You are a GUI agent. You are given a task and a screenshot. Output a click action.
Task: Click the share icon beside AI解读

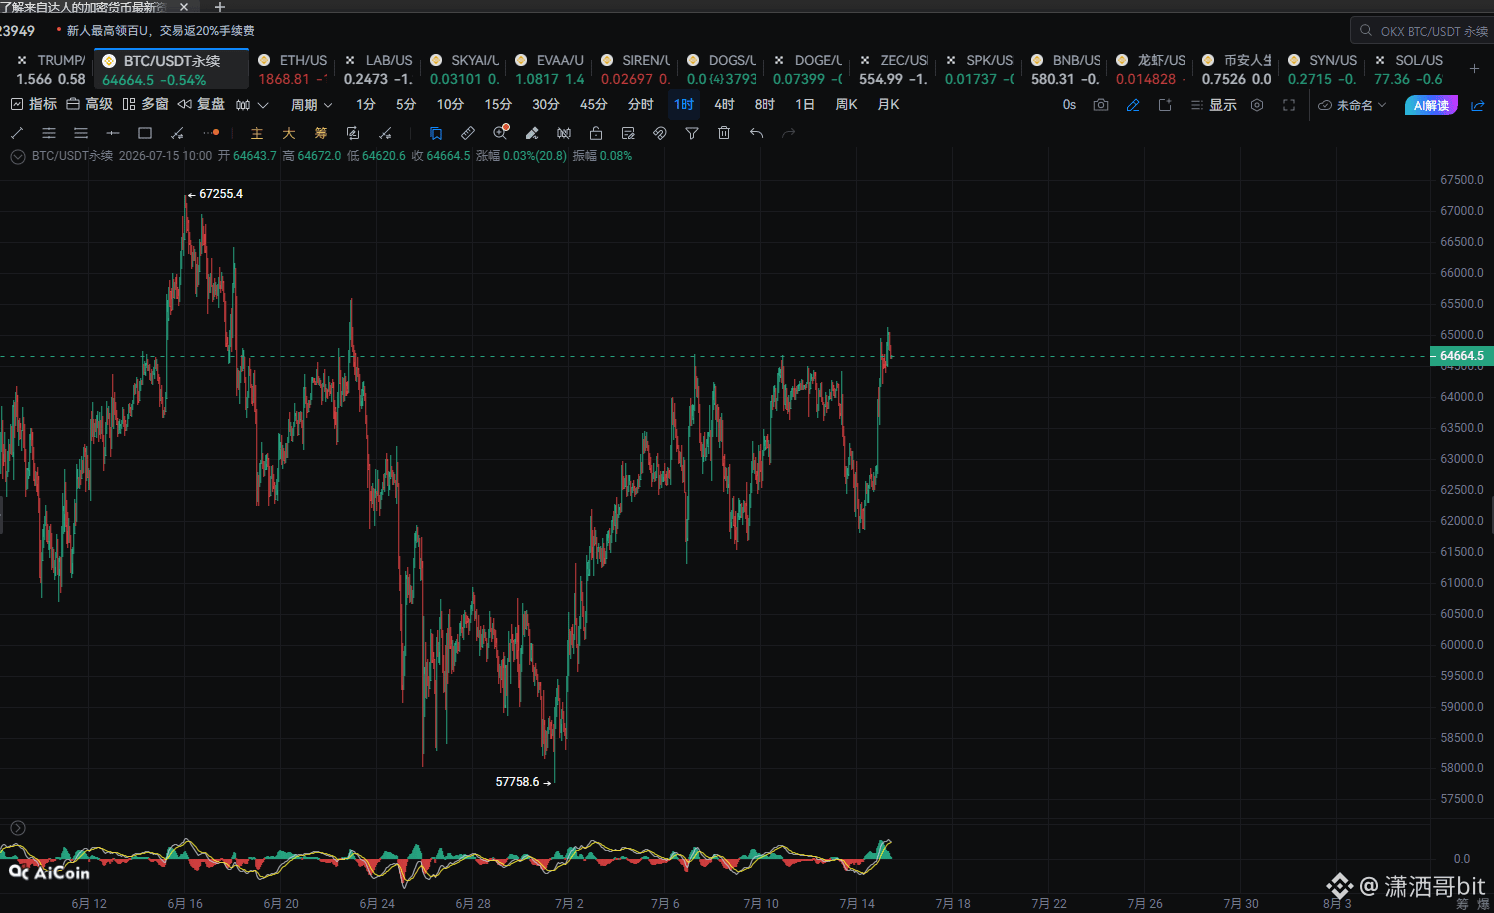coord(1477,105)
